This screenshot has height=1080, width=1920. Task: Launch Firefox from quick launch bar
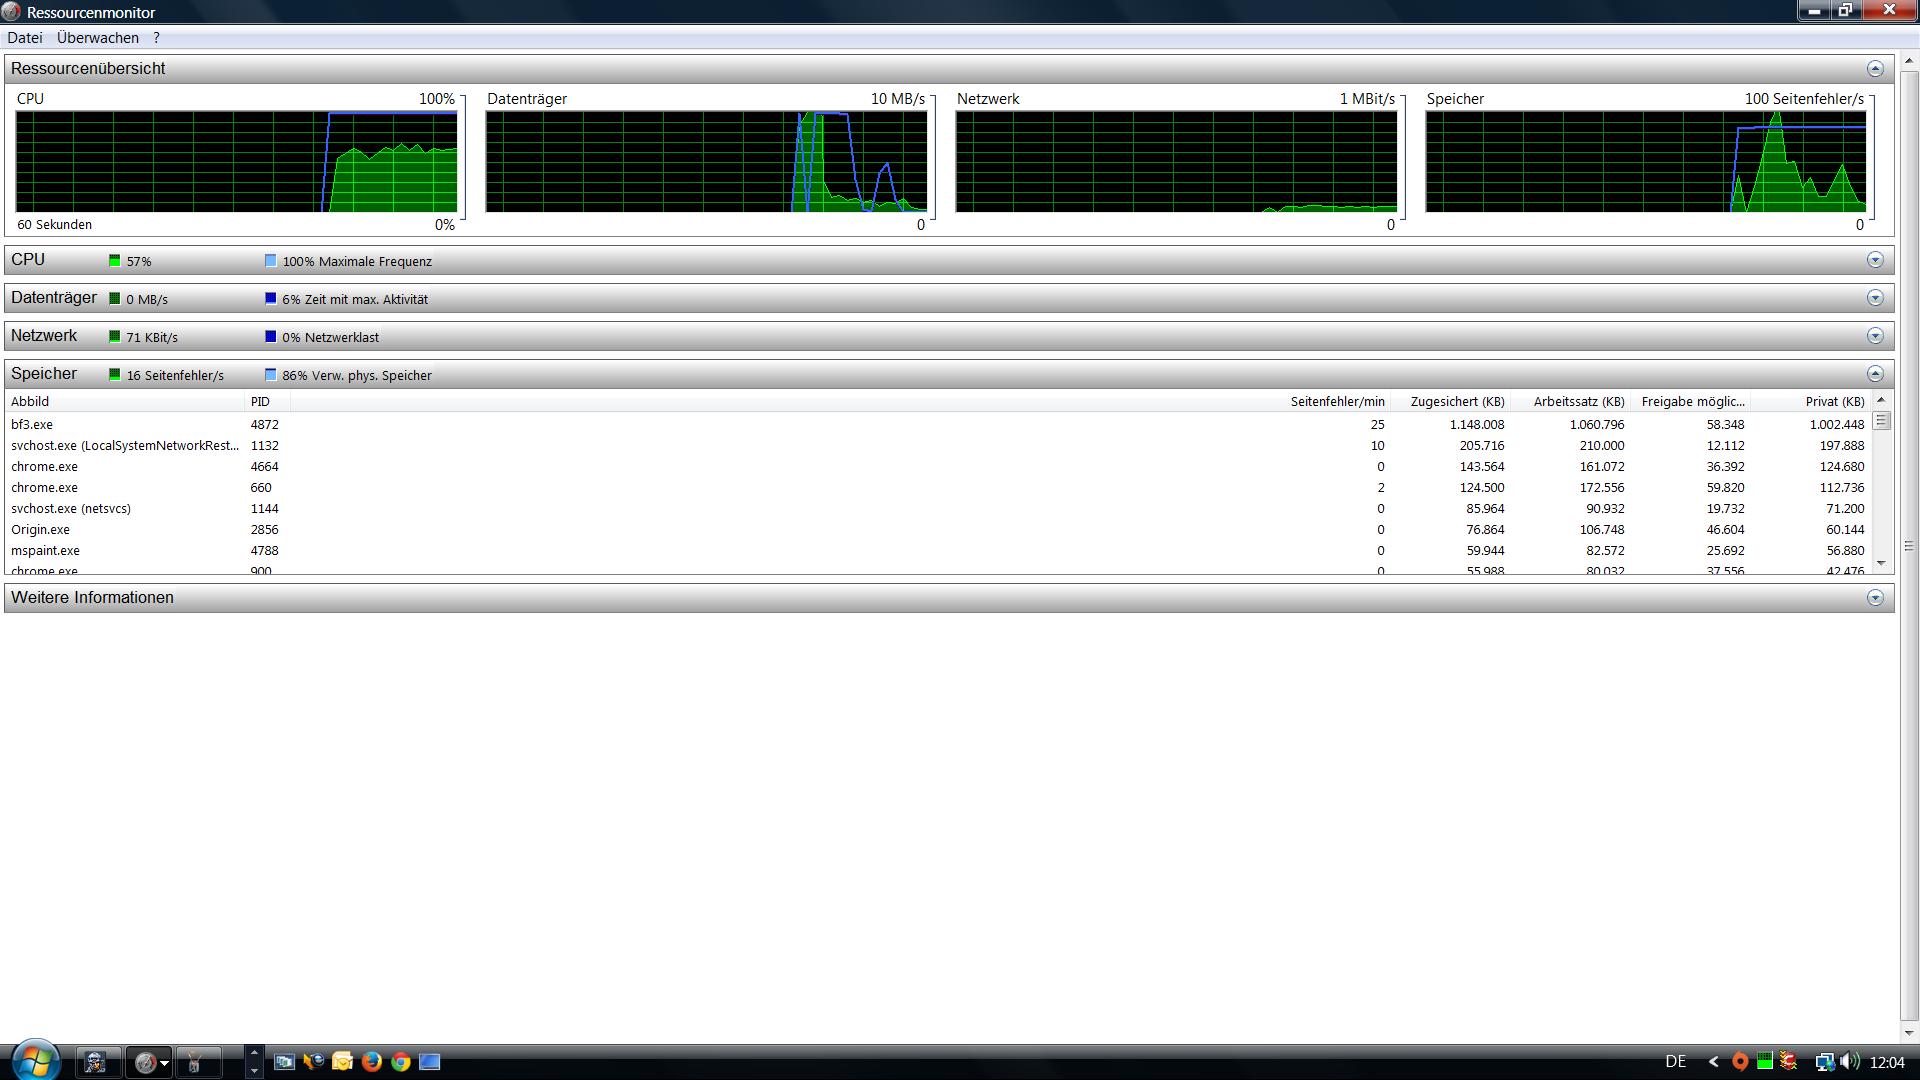tap(371, 1062)
